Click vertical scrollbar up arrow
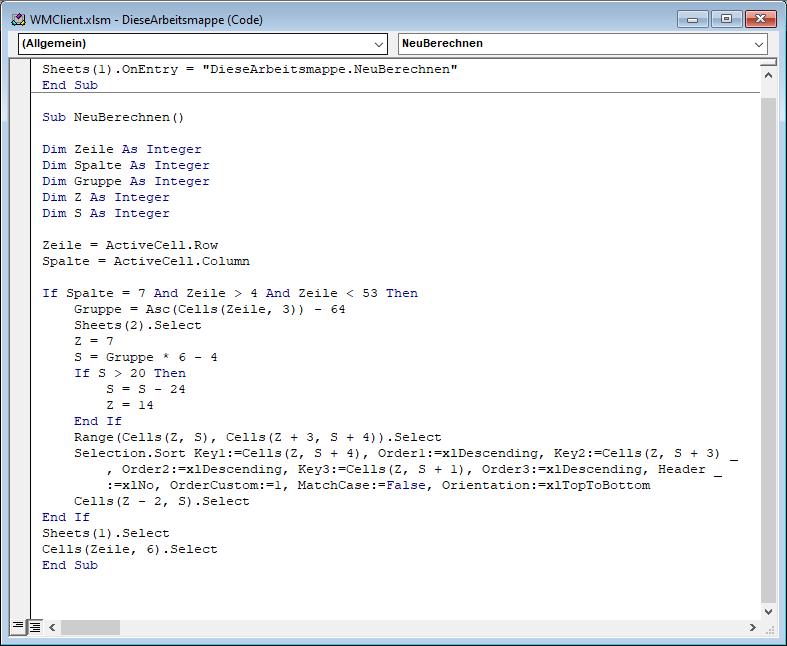This screenshot has height=646, width=787. click(x=768, y=76)
